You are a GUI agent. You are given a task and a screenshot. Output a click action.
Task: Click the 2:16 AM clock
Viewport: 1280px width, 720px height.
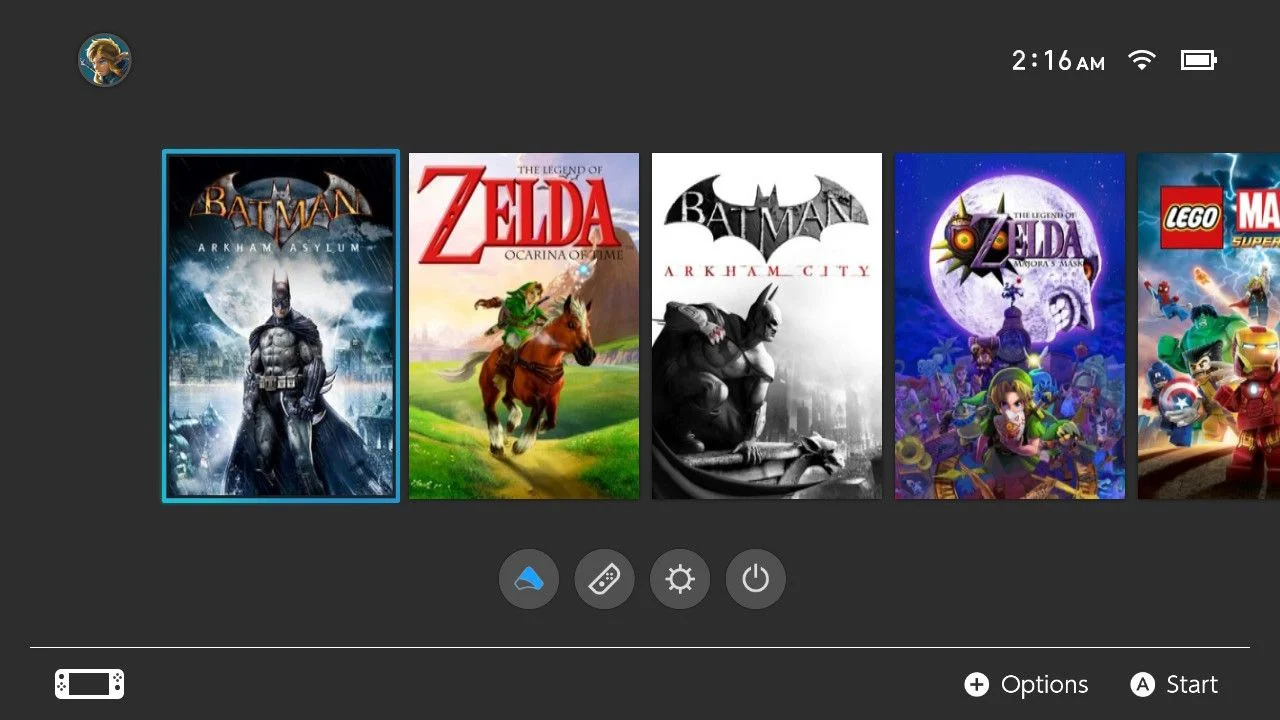[x=1058, y=61]
